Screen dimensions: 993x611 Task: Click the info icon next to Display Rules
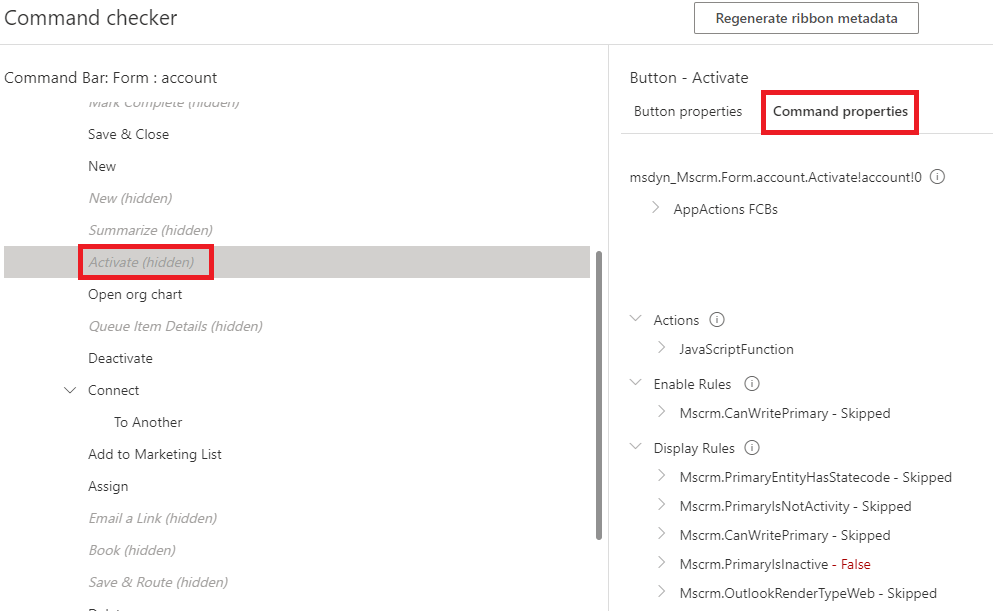click(x=753, y=448)
